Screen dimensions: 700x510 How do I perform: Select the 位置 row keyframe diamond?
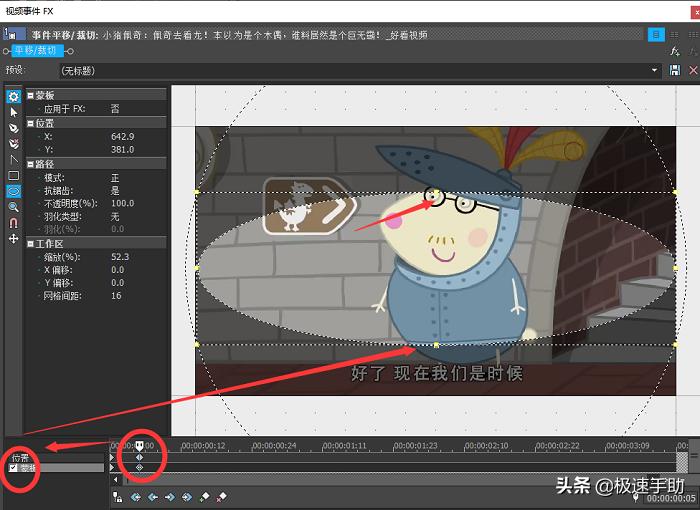click(x=139, y=457)
